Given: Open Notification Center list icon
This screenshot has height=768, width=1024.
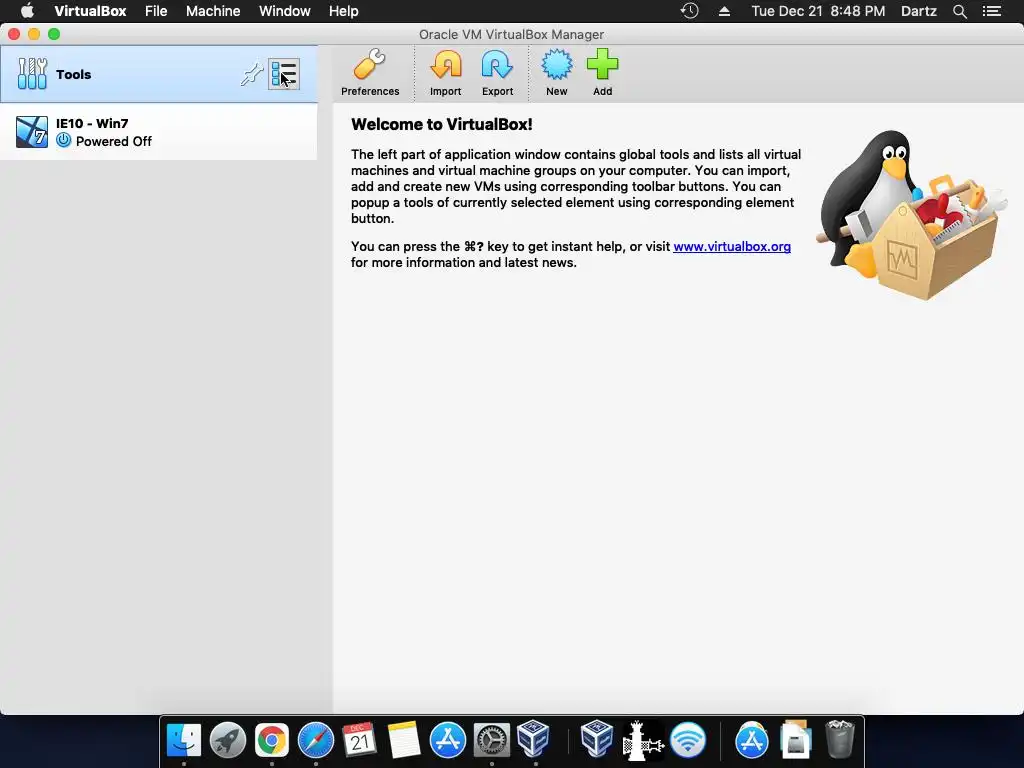Looking at the screenshot, I should click(x=991, y=11).
